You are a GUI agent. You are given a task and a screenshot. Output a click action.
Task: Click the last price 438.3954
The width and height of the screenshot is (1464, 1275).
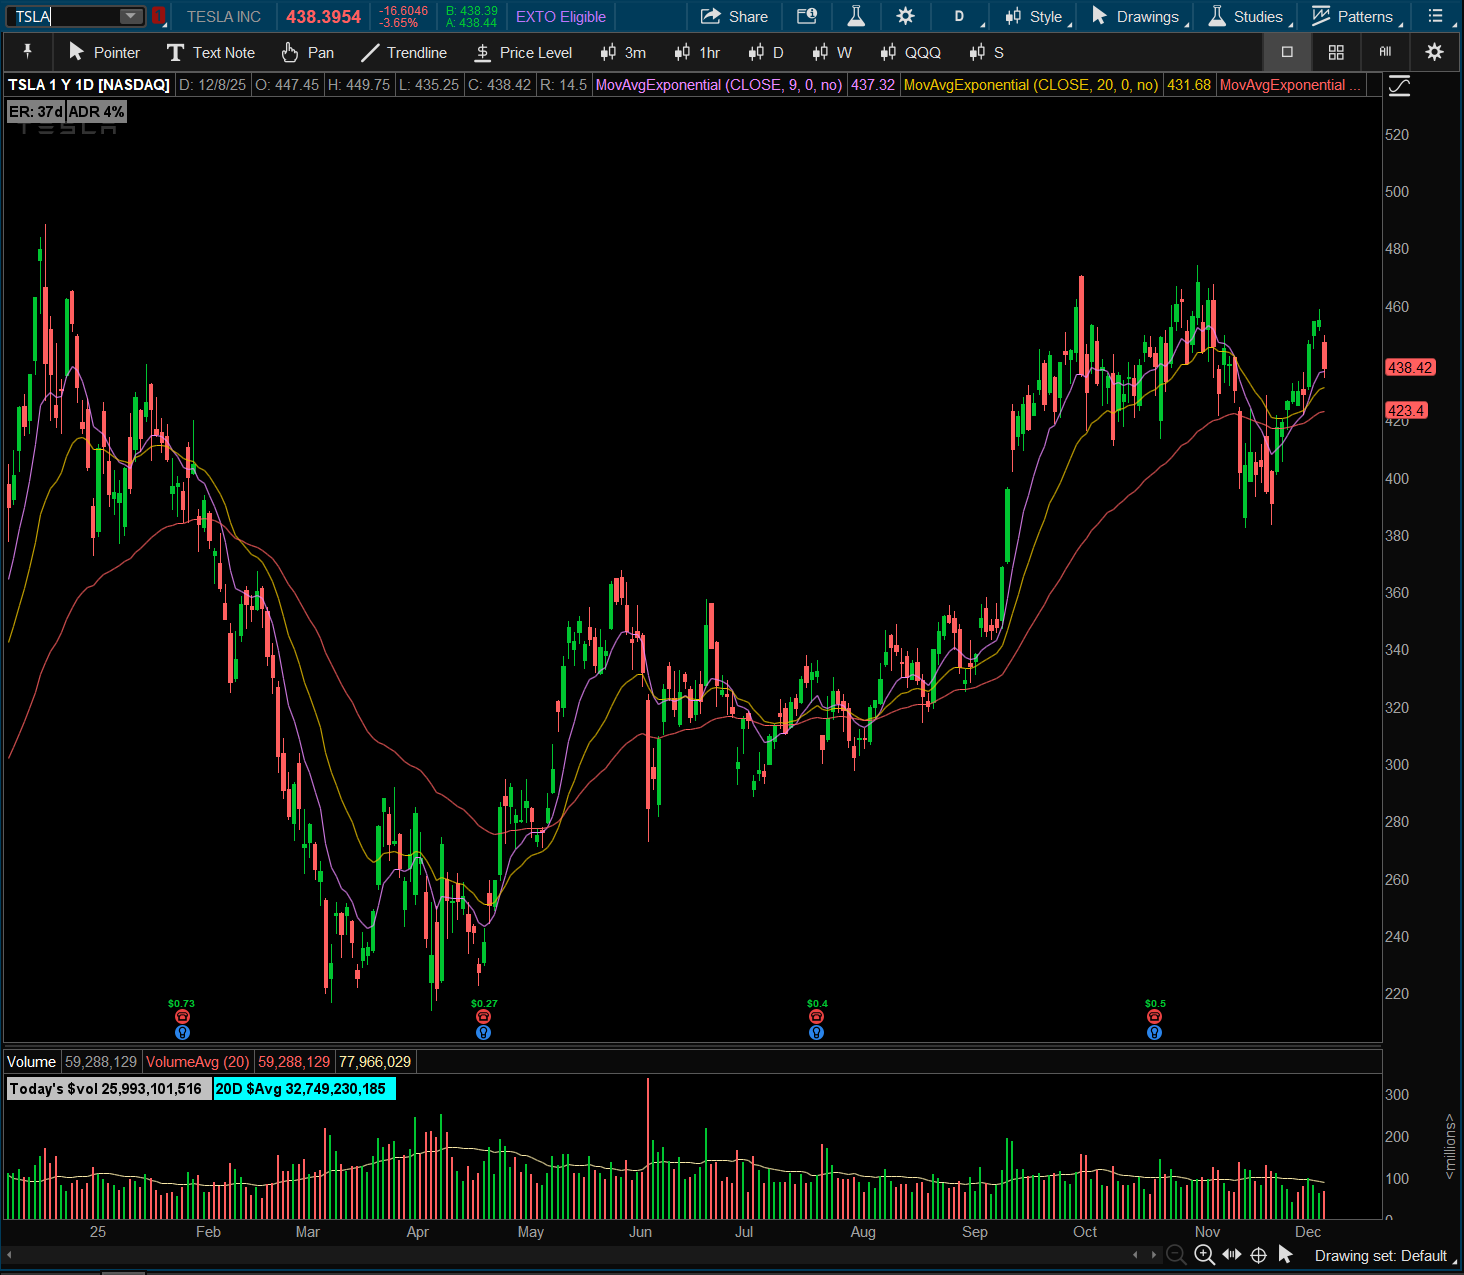coord(323,16)
